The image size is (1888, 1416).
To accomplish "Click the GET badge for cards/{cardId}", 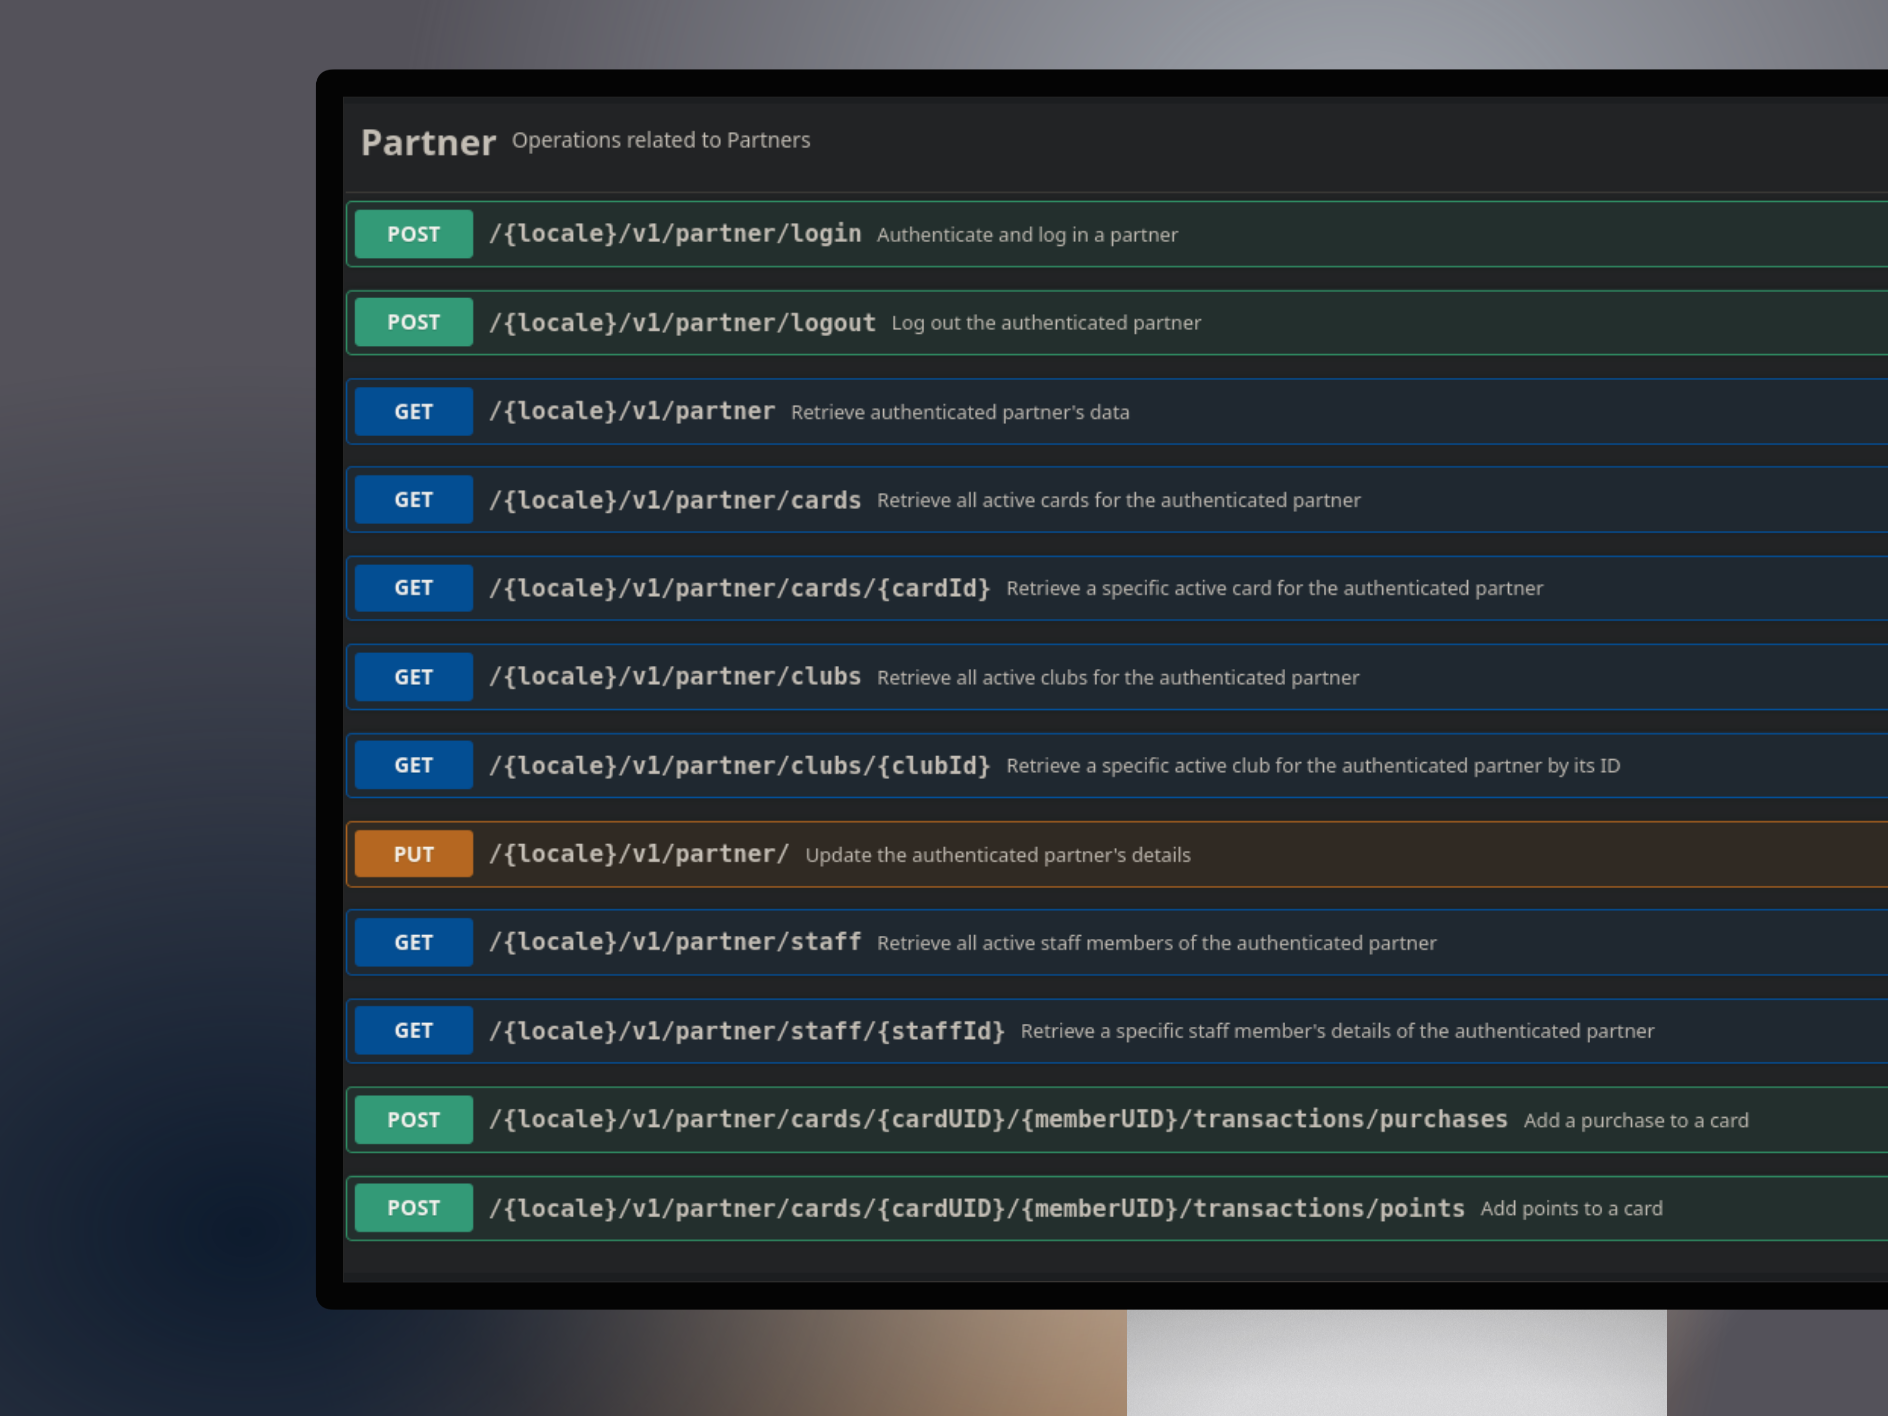I will coord(413,588).
